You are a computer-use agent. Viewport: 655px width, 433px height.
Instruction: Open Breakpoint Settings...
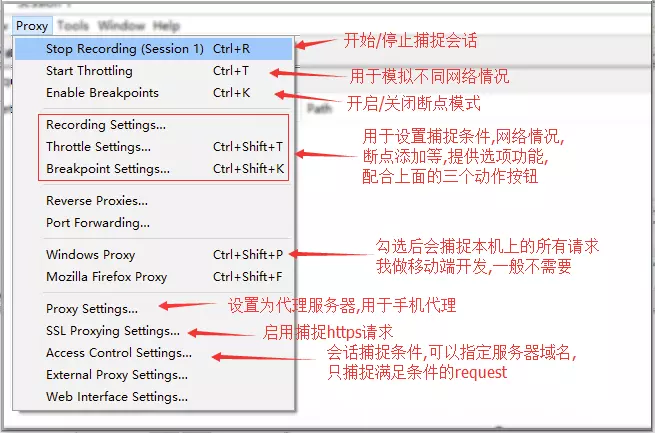coord(154,169)
